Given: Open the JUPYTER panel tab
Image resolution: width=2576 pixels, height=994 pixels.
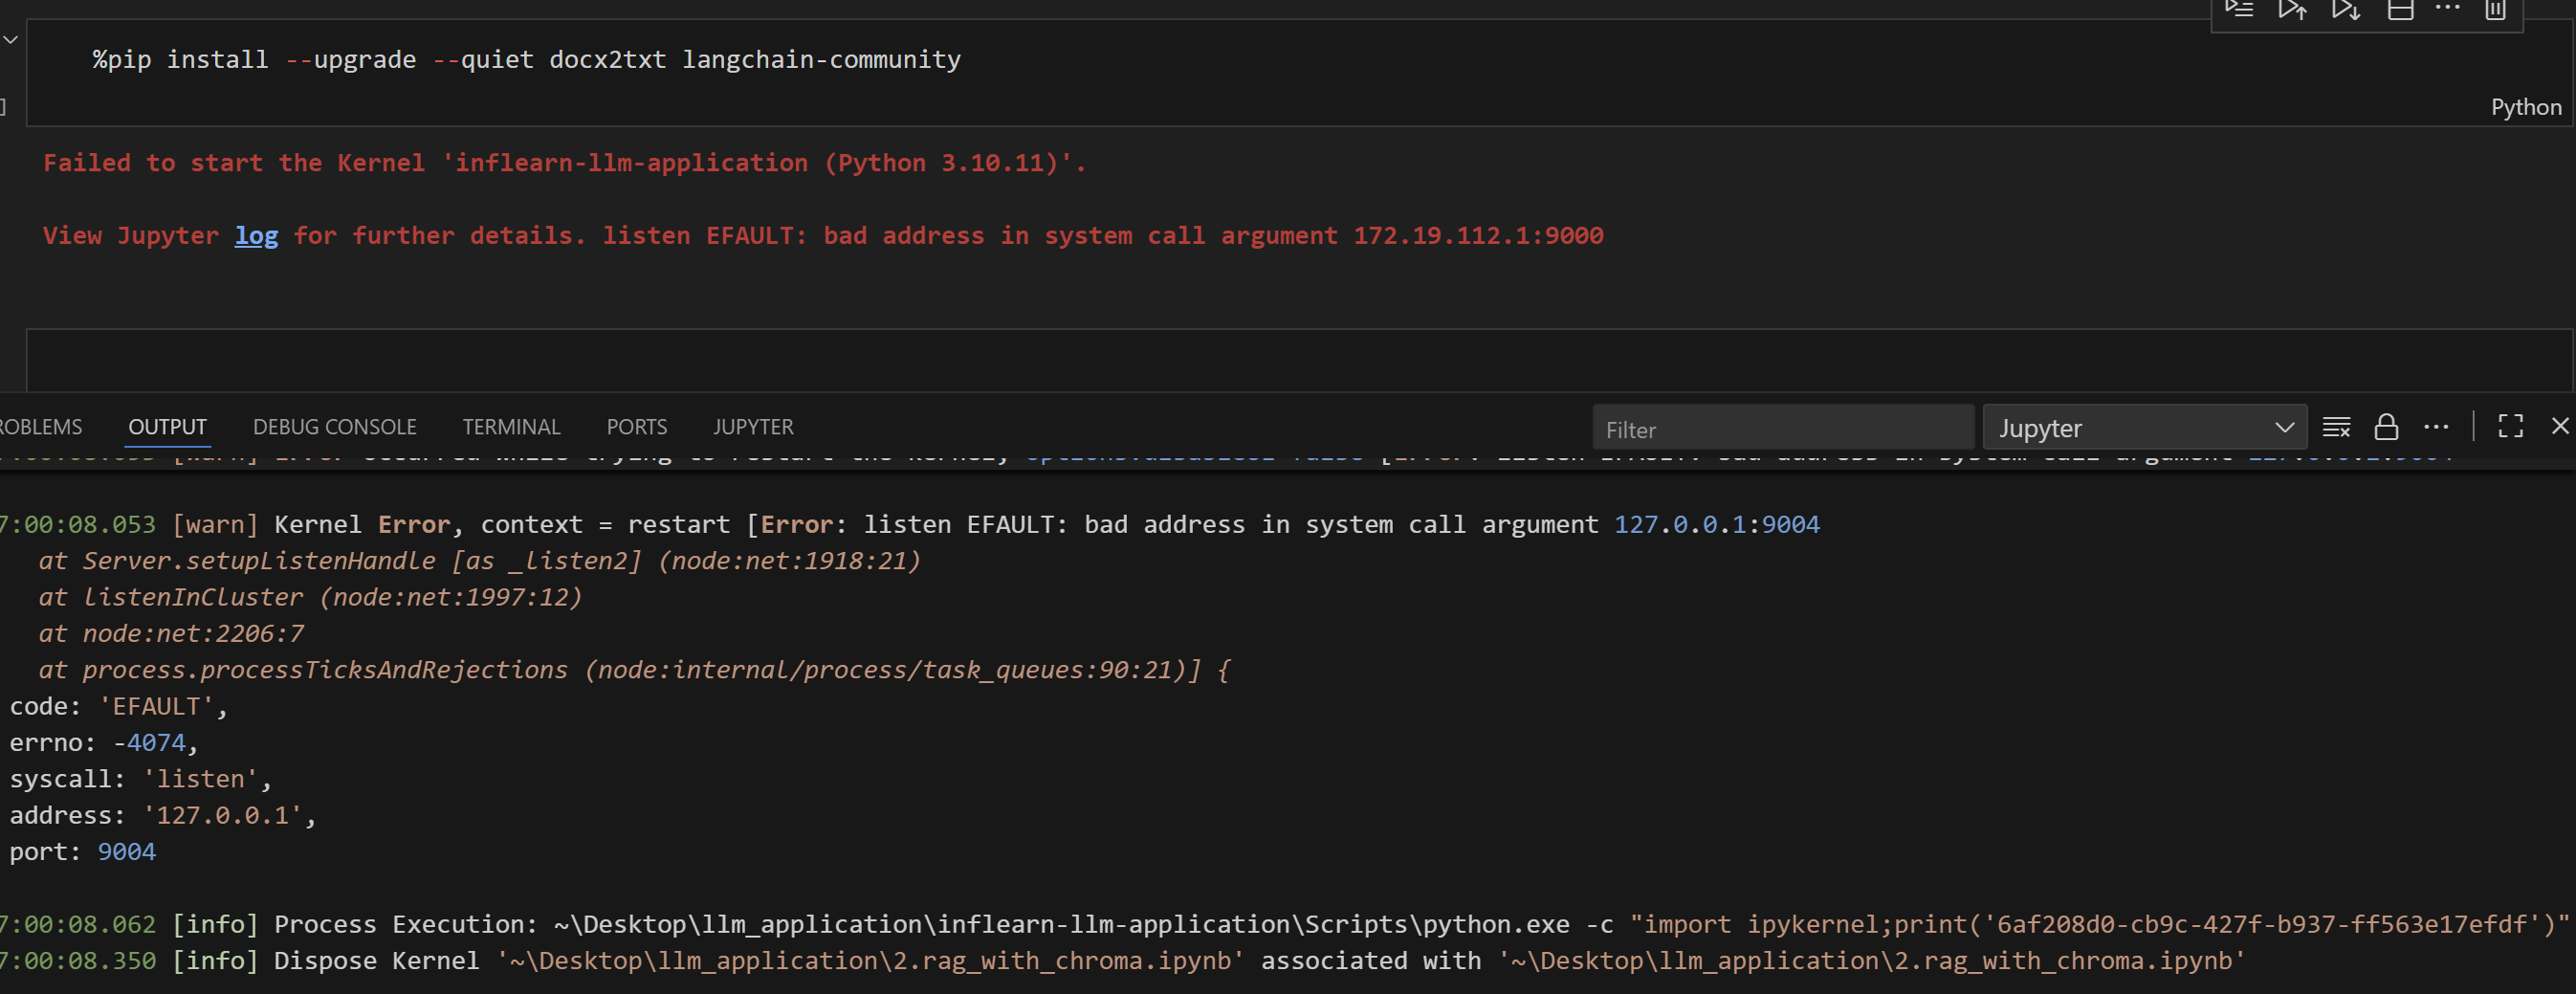Looking at the screenshot, I should (x=752, y=427).
